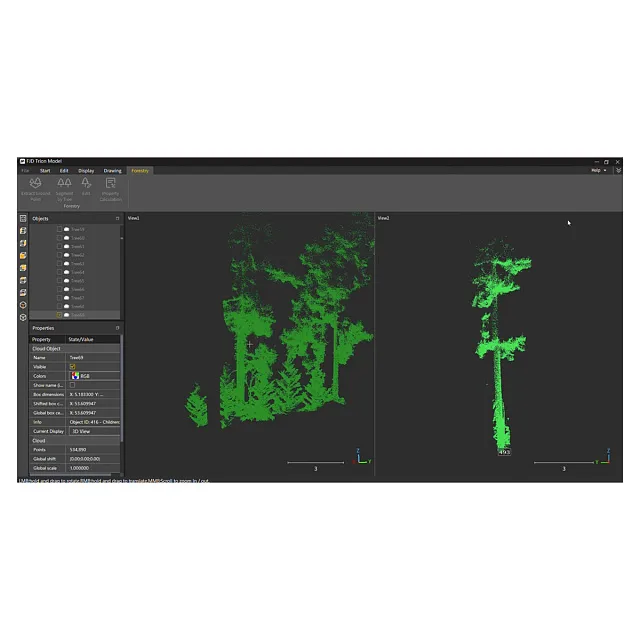Collapse the ribbon with the chevron arrow
The height and width of the screenshot is (640, 640).
click(618, 170)
